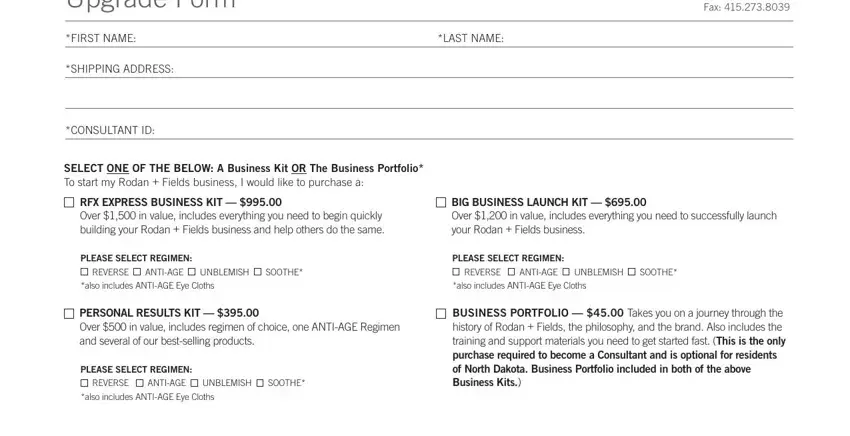This screenshot has width=850, height=436.
Task: Select UNBLEMISH under Big Business Launch Kit
Action: 566,272
